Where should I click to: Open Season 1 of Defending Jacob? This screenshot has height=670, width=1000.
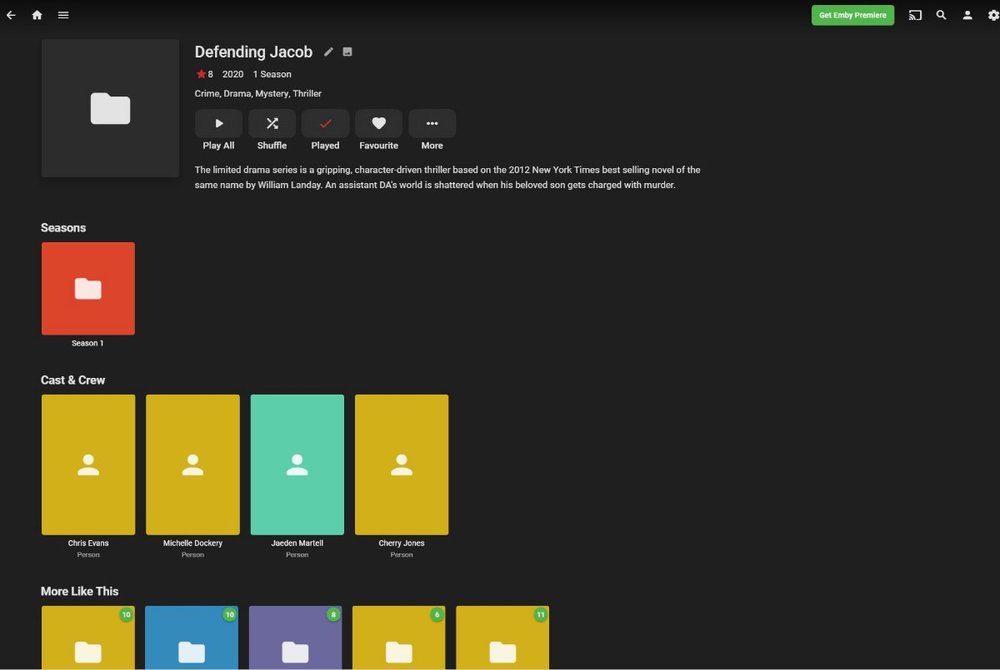coord(88,288)
